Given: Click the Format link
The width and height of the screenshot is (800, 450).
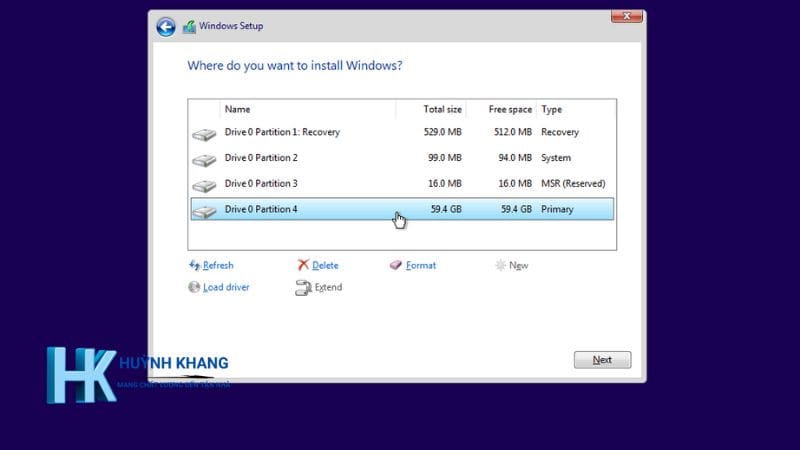Looking at the screenshot, I should [421, 265].
